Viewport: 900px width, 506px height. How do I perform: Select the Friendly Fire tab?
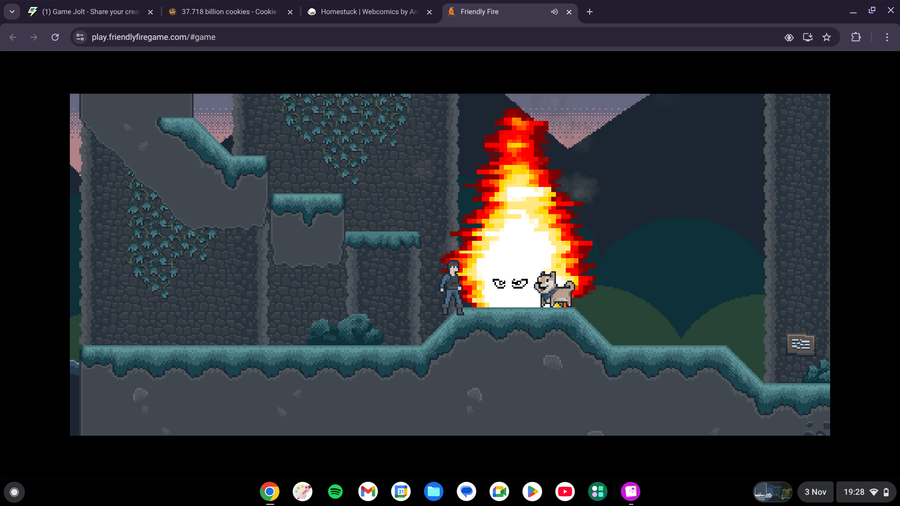tap(510, 11)
